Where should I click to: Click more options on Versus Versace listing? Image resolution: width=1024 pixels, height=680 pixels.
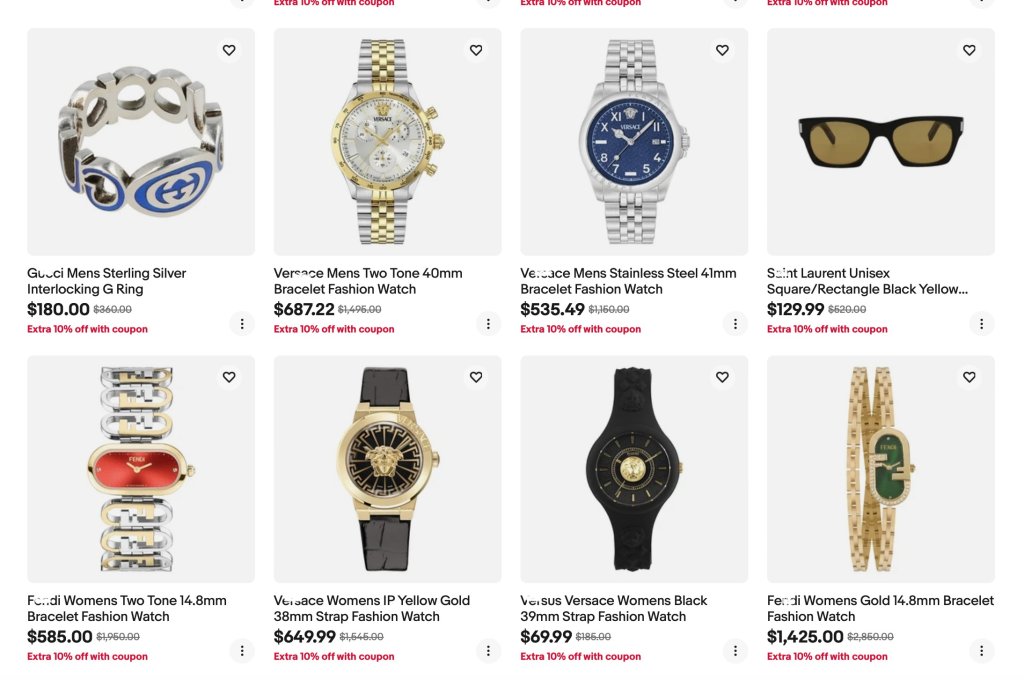pos(735,651)
